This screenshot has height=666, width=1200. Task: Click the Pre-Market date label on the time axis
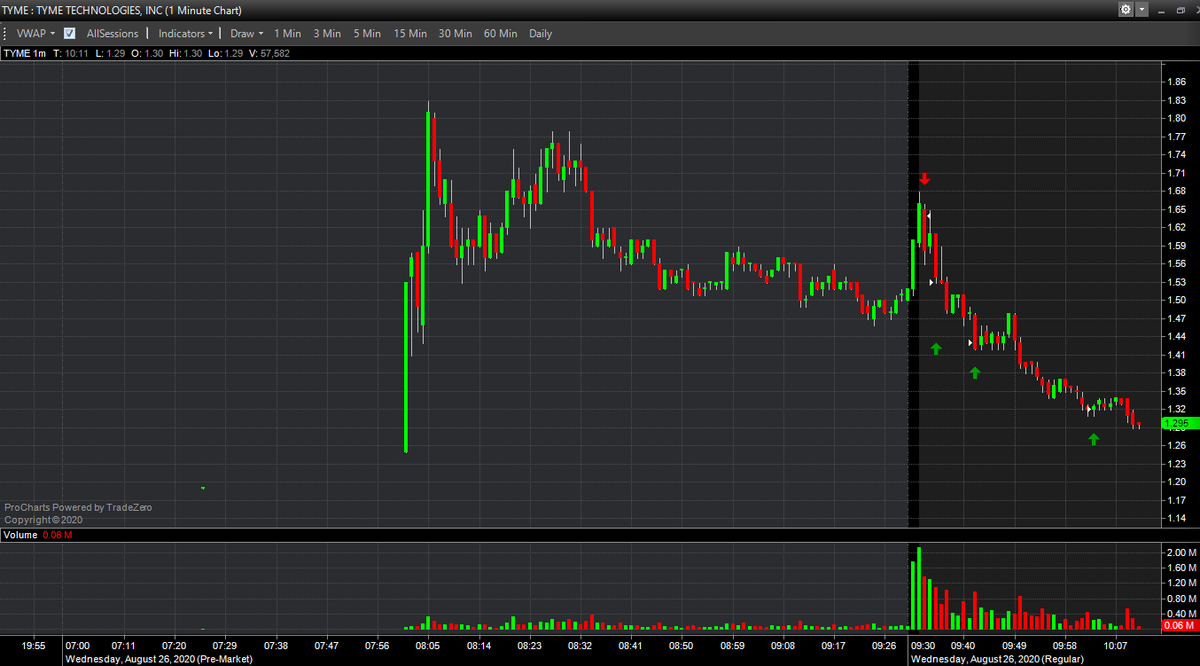(x=158, y=659)
